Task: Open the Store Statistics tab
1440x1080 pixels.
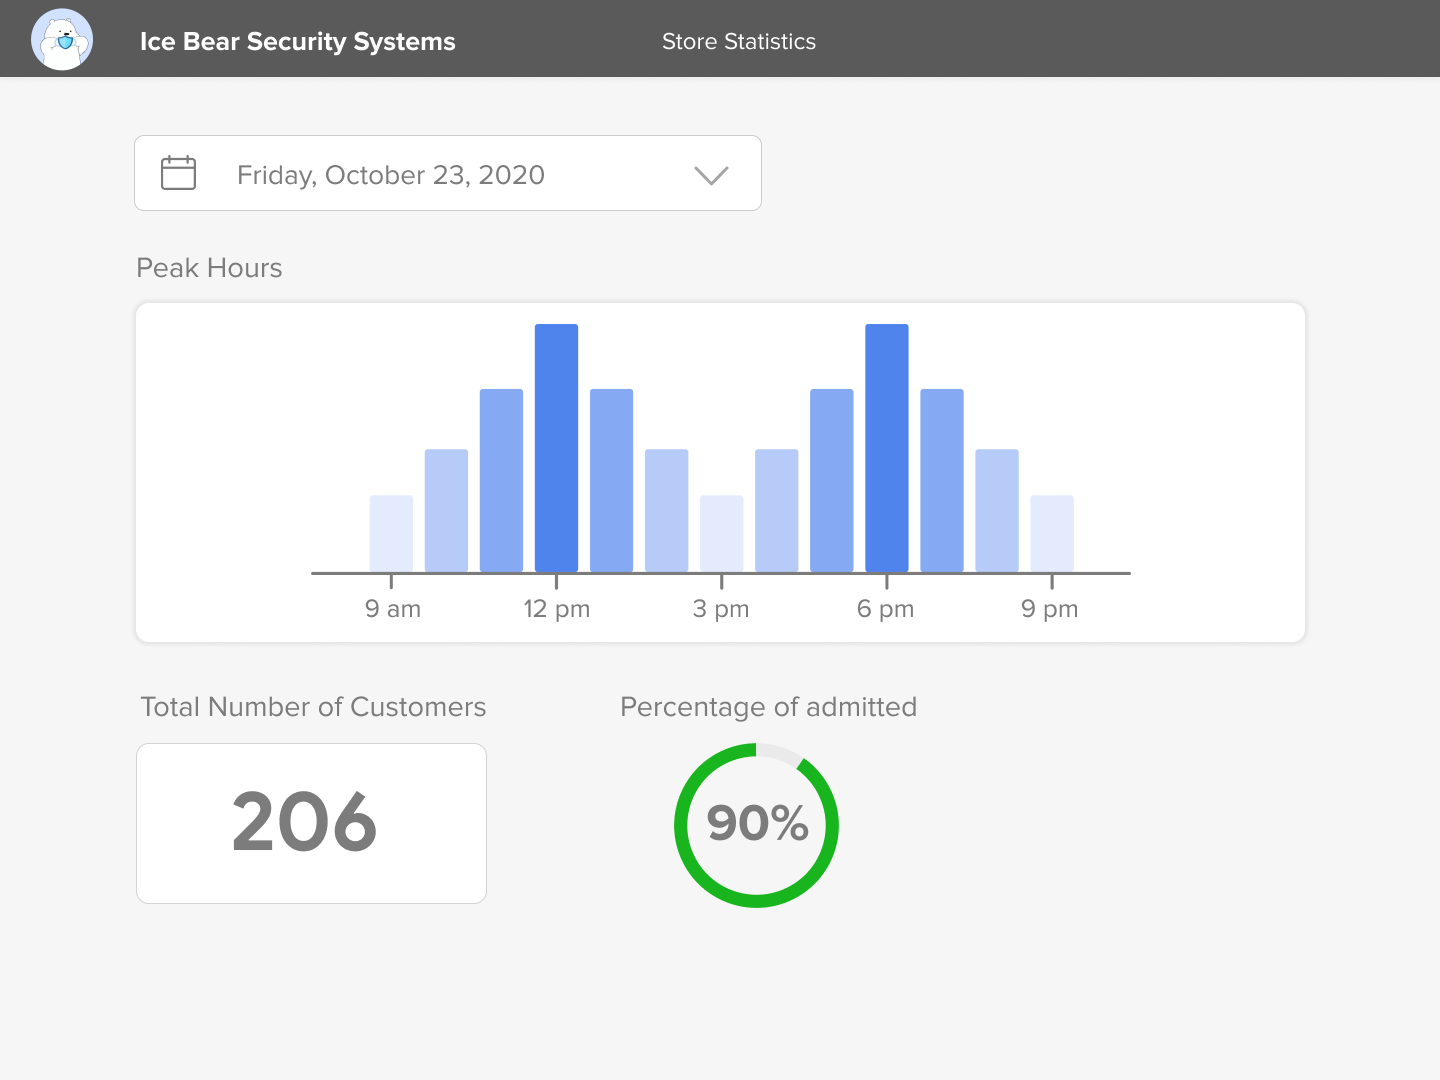Action: pos(739,42)
